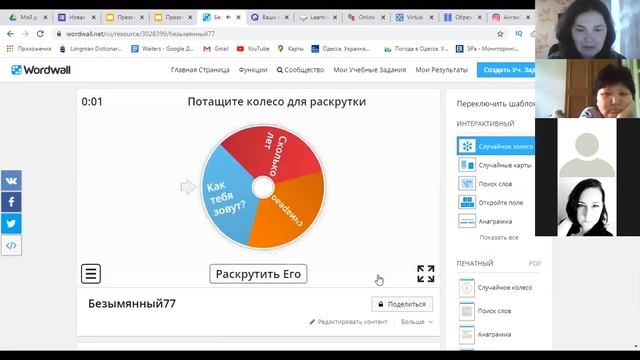Open Мои Результаты menu item
This screenshot has width=640, height=360.
pos(441,70)
